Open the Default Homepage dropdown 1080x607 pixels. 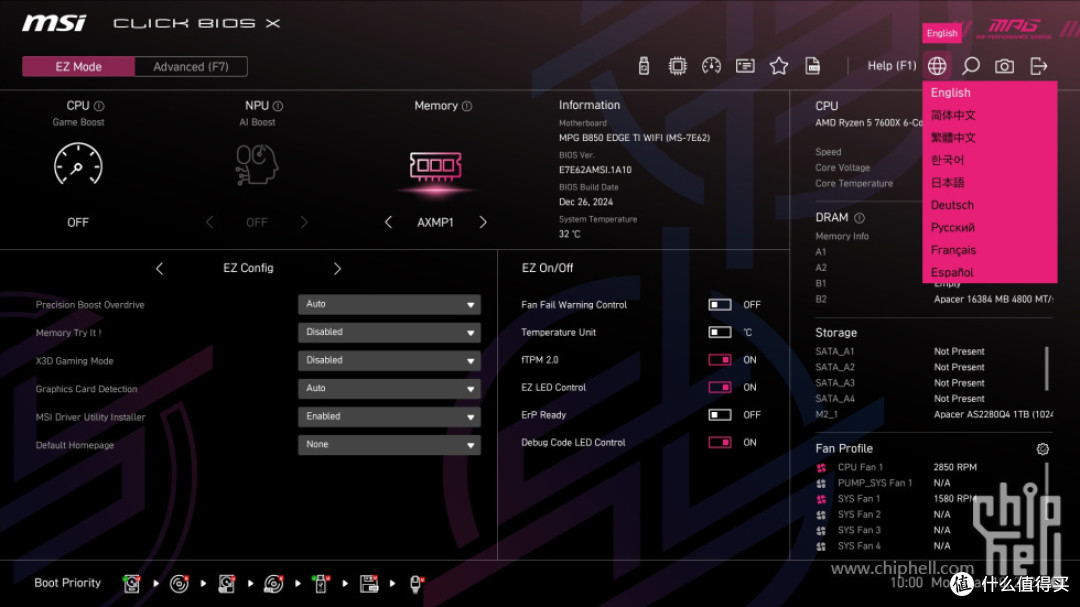(389, 445)
